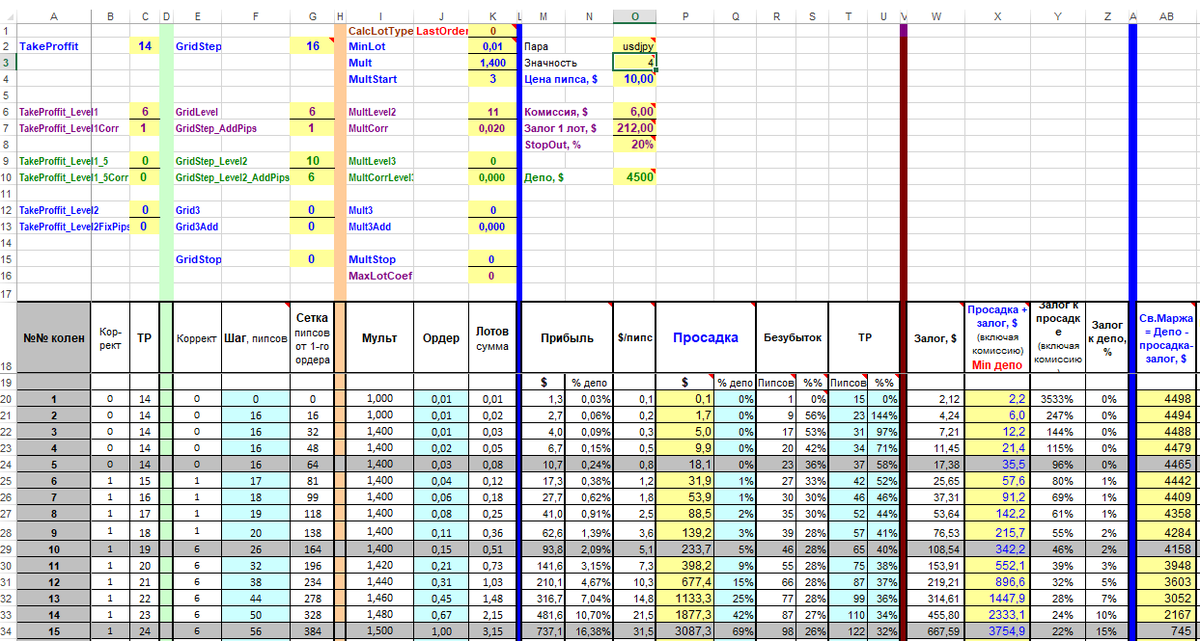
Task: Click the Прибыль table header
Action: 568,337
